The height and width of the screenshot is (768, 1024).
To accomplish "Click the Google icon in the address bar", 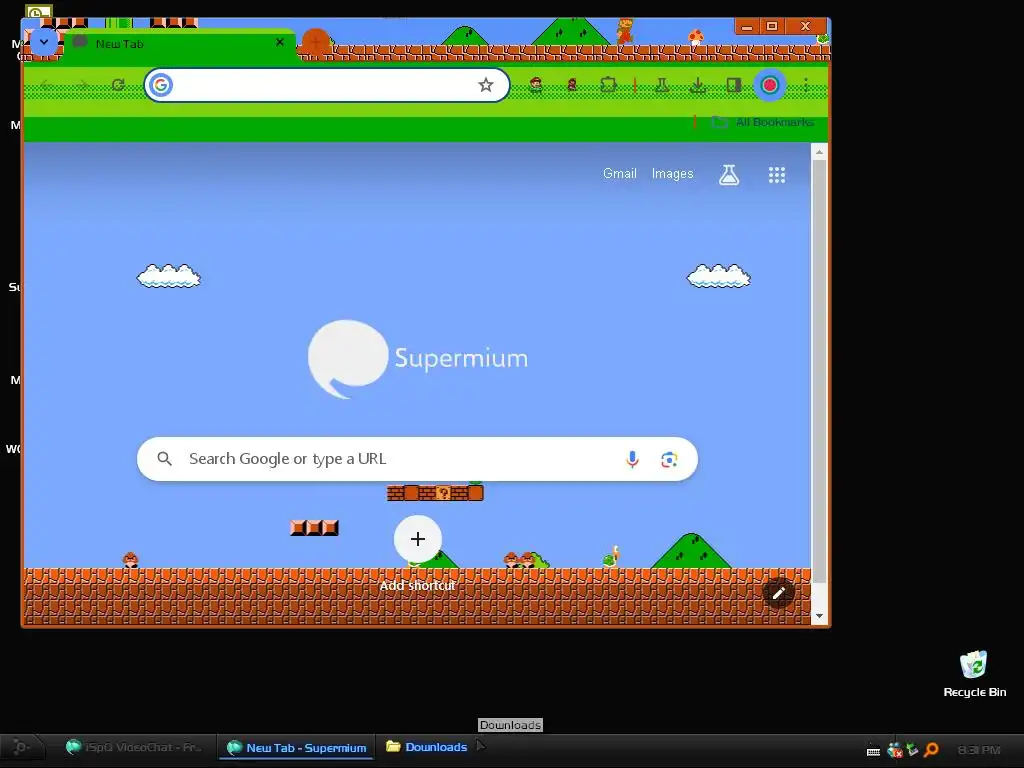I will 161,85.
